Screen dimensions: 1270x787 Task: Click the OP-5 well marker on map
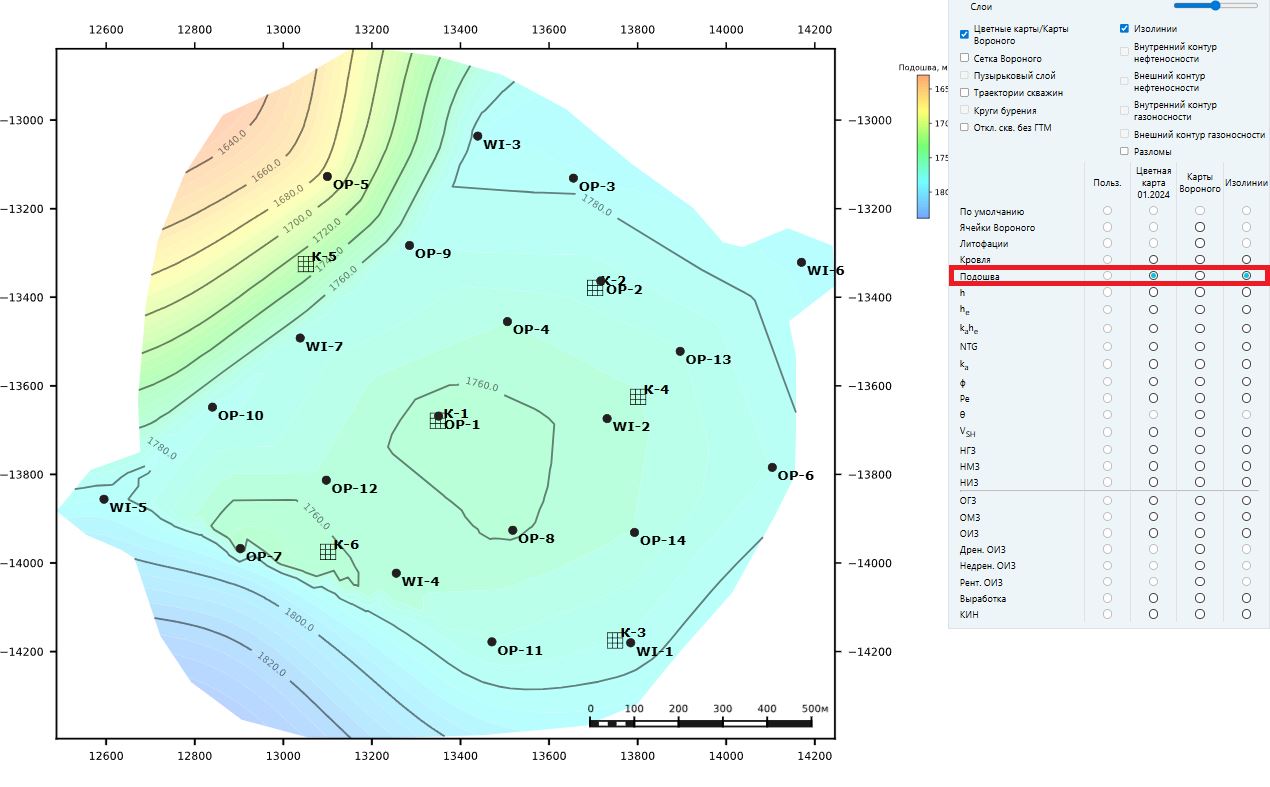(327, 176)
